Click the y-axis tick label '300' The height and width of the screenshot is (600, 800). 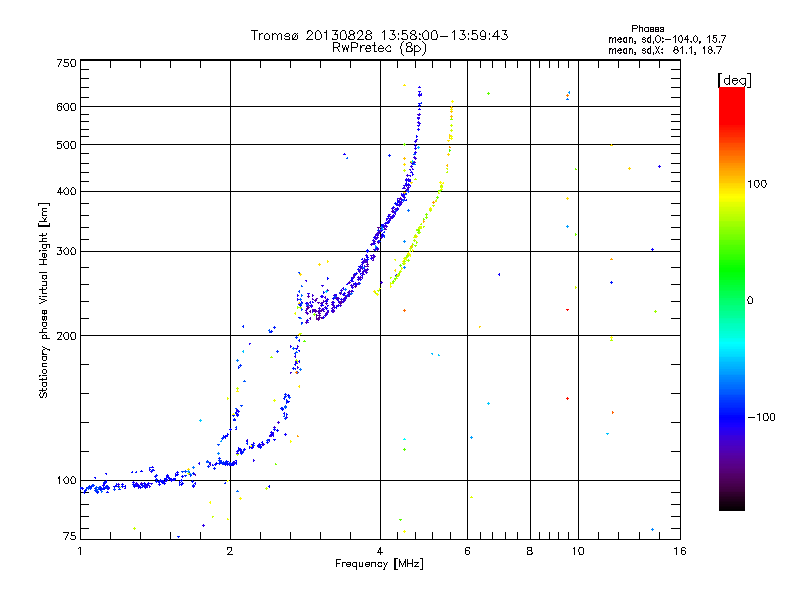click(x=66, y=251)
